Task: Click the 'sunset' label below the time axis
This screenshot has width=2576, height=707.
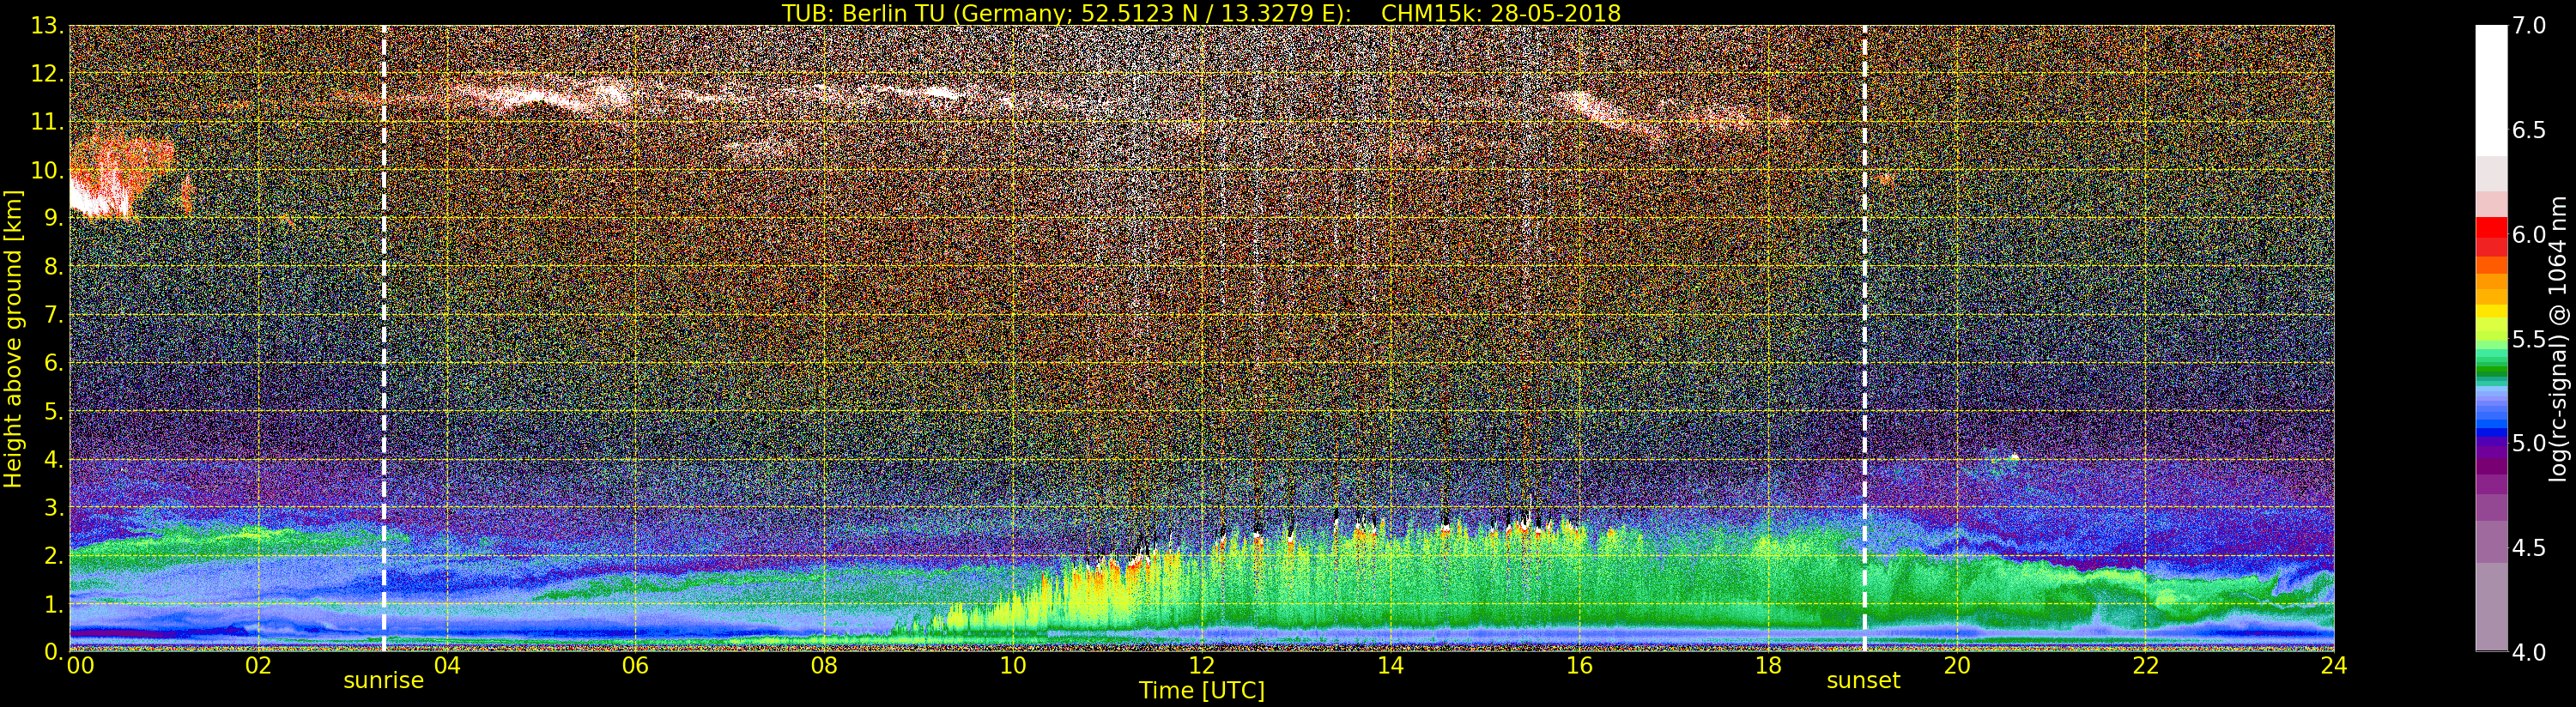Action: click(1864, 681)
